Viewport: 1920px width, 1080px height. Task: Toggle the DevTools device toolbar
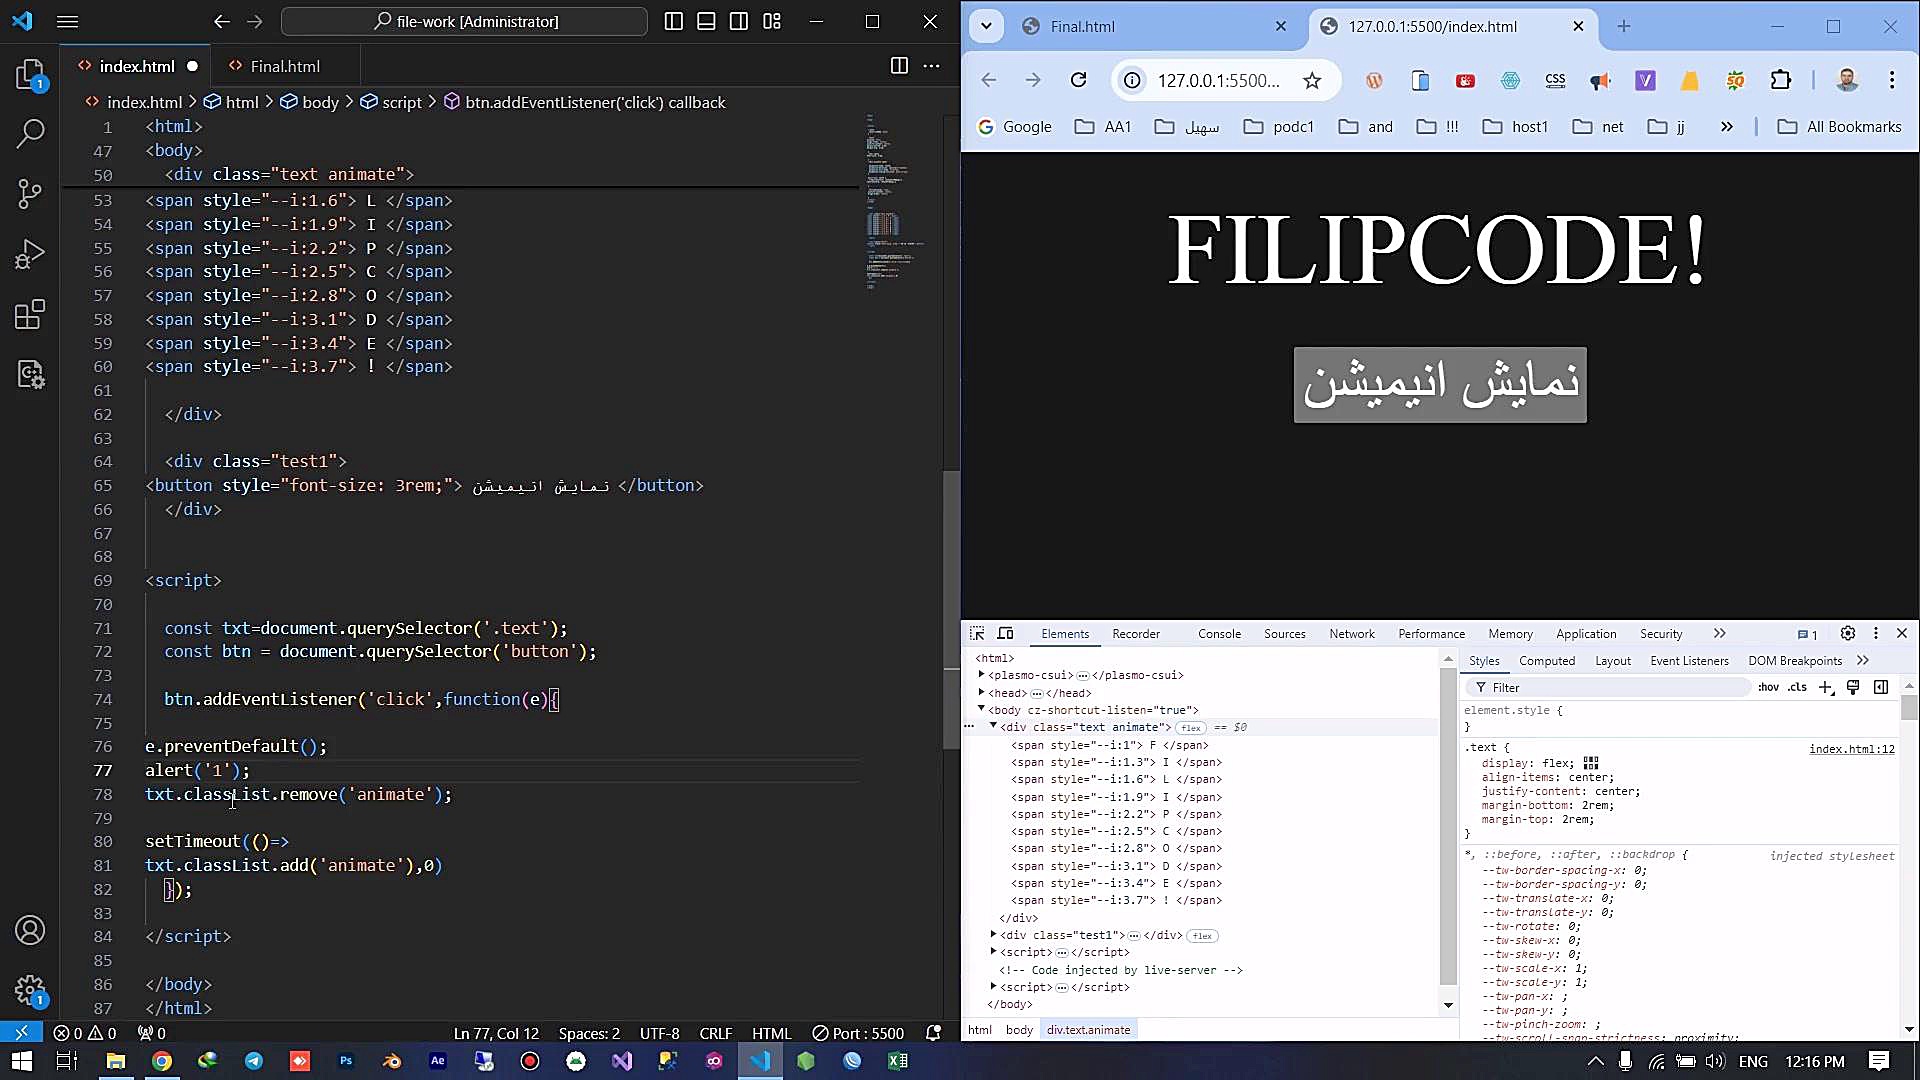click(1005, 633)
